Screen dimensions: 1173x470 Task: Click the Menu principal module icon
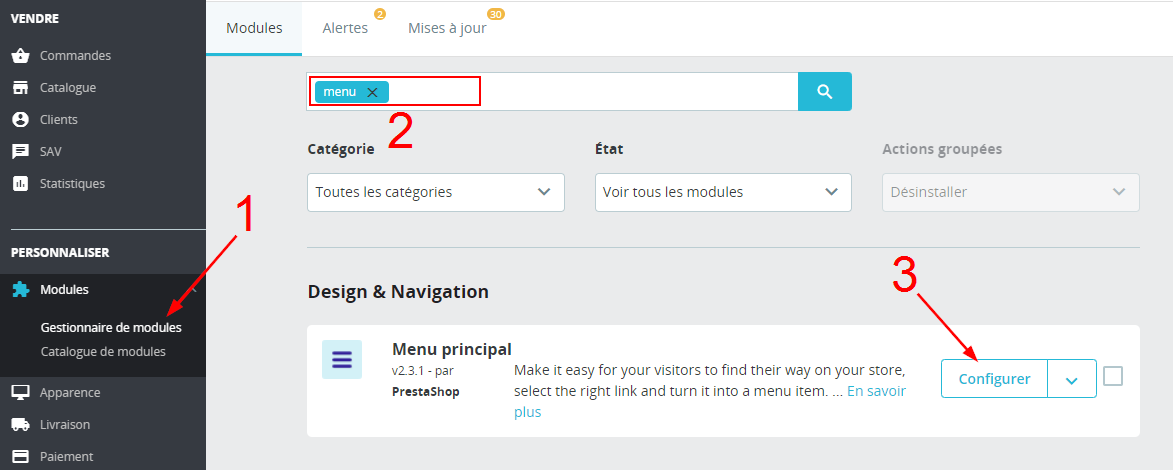[x=341, y=359]
